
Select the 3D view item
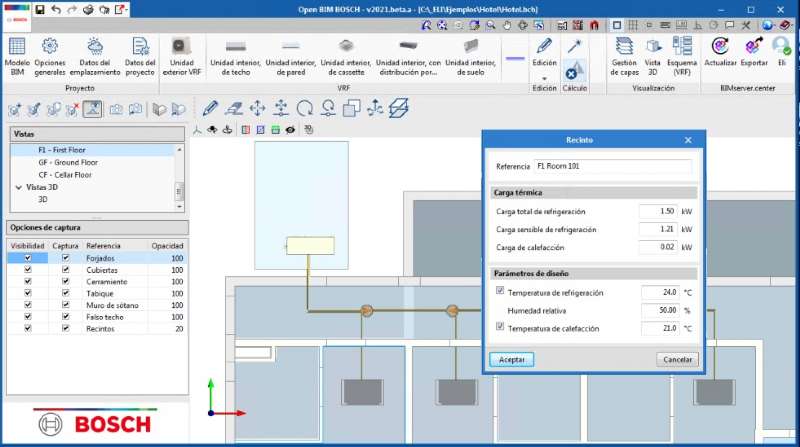click(42, 200)
